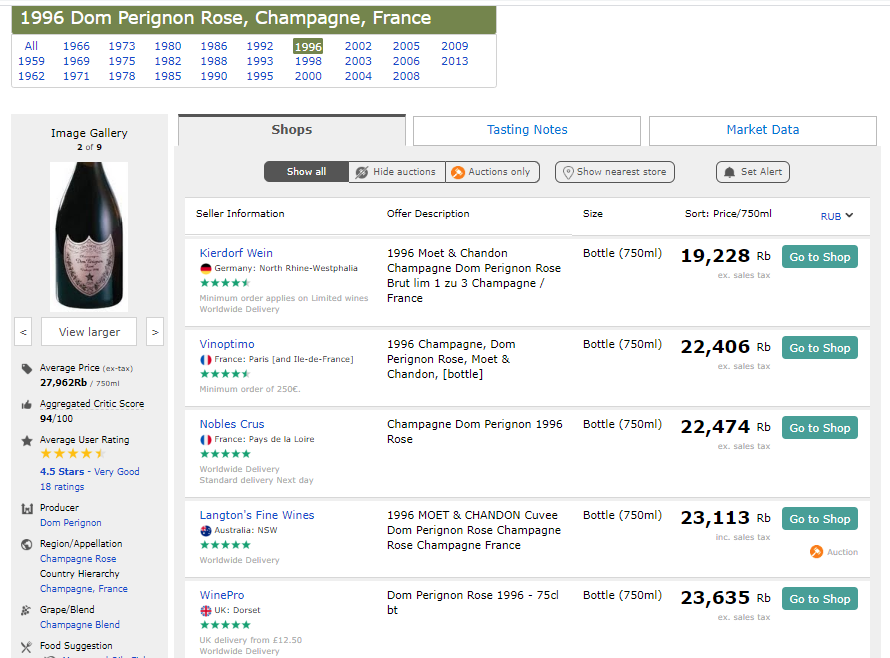
Task: Click the 27,962Rb average price value
Action: coord(63,383)
